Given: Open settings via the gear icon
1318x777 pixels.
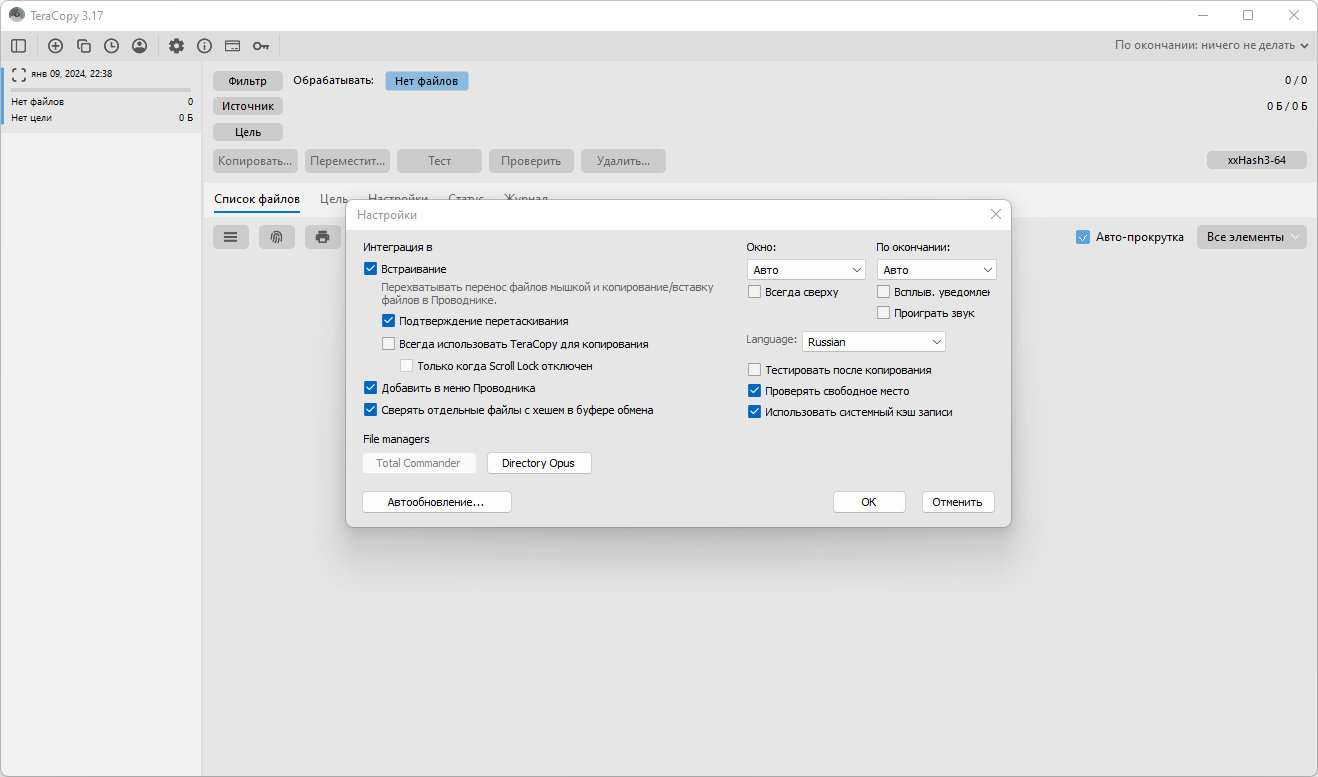Looking at the screenshot, I should tap(177, 46).
